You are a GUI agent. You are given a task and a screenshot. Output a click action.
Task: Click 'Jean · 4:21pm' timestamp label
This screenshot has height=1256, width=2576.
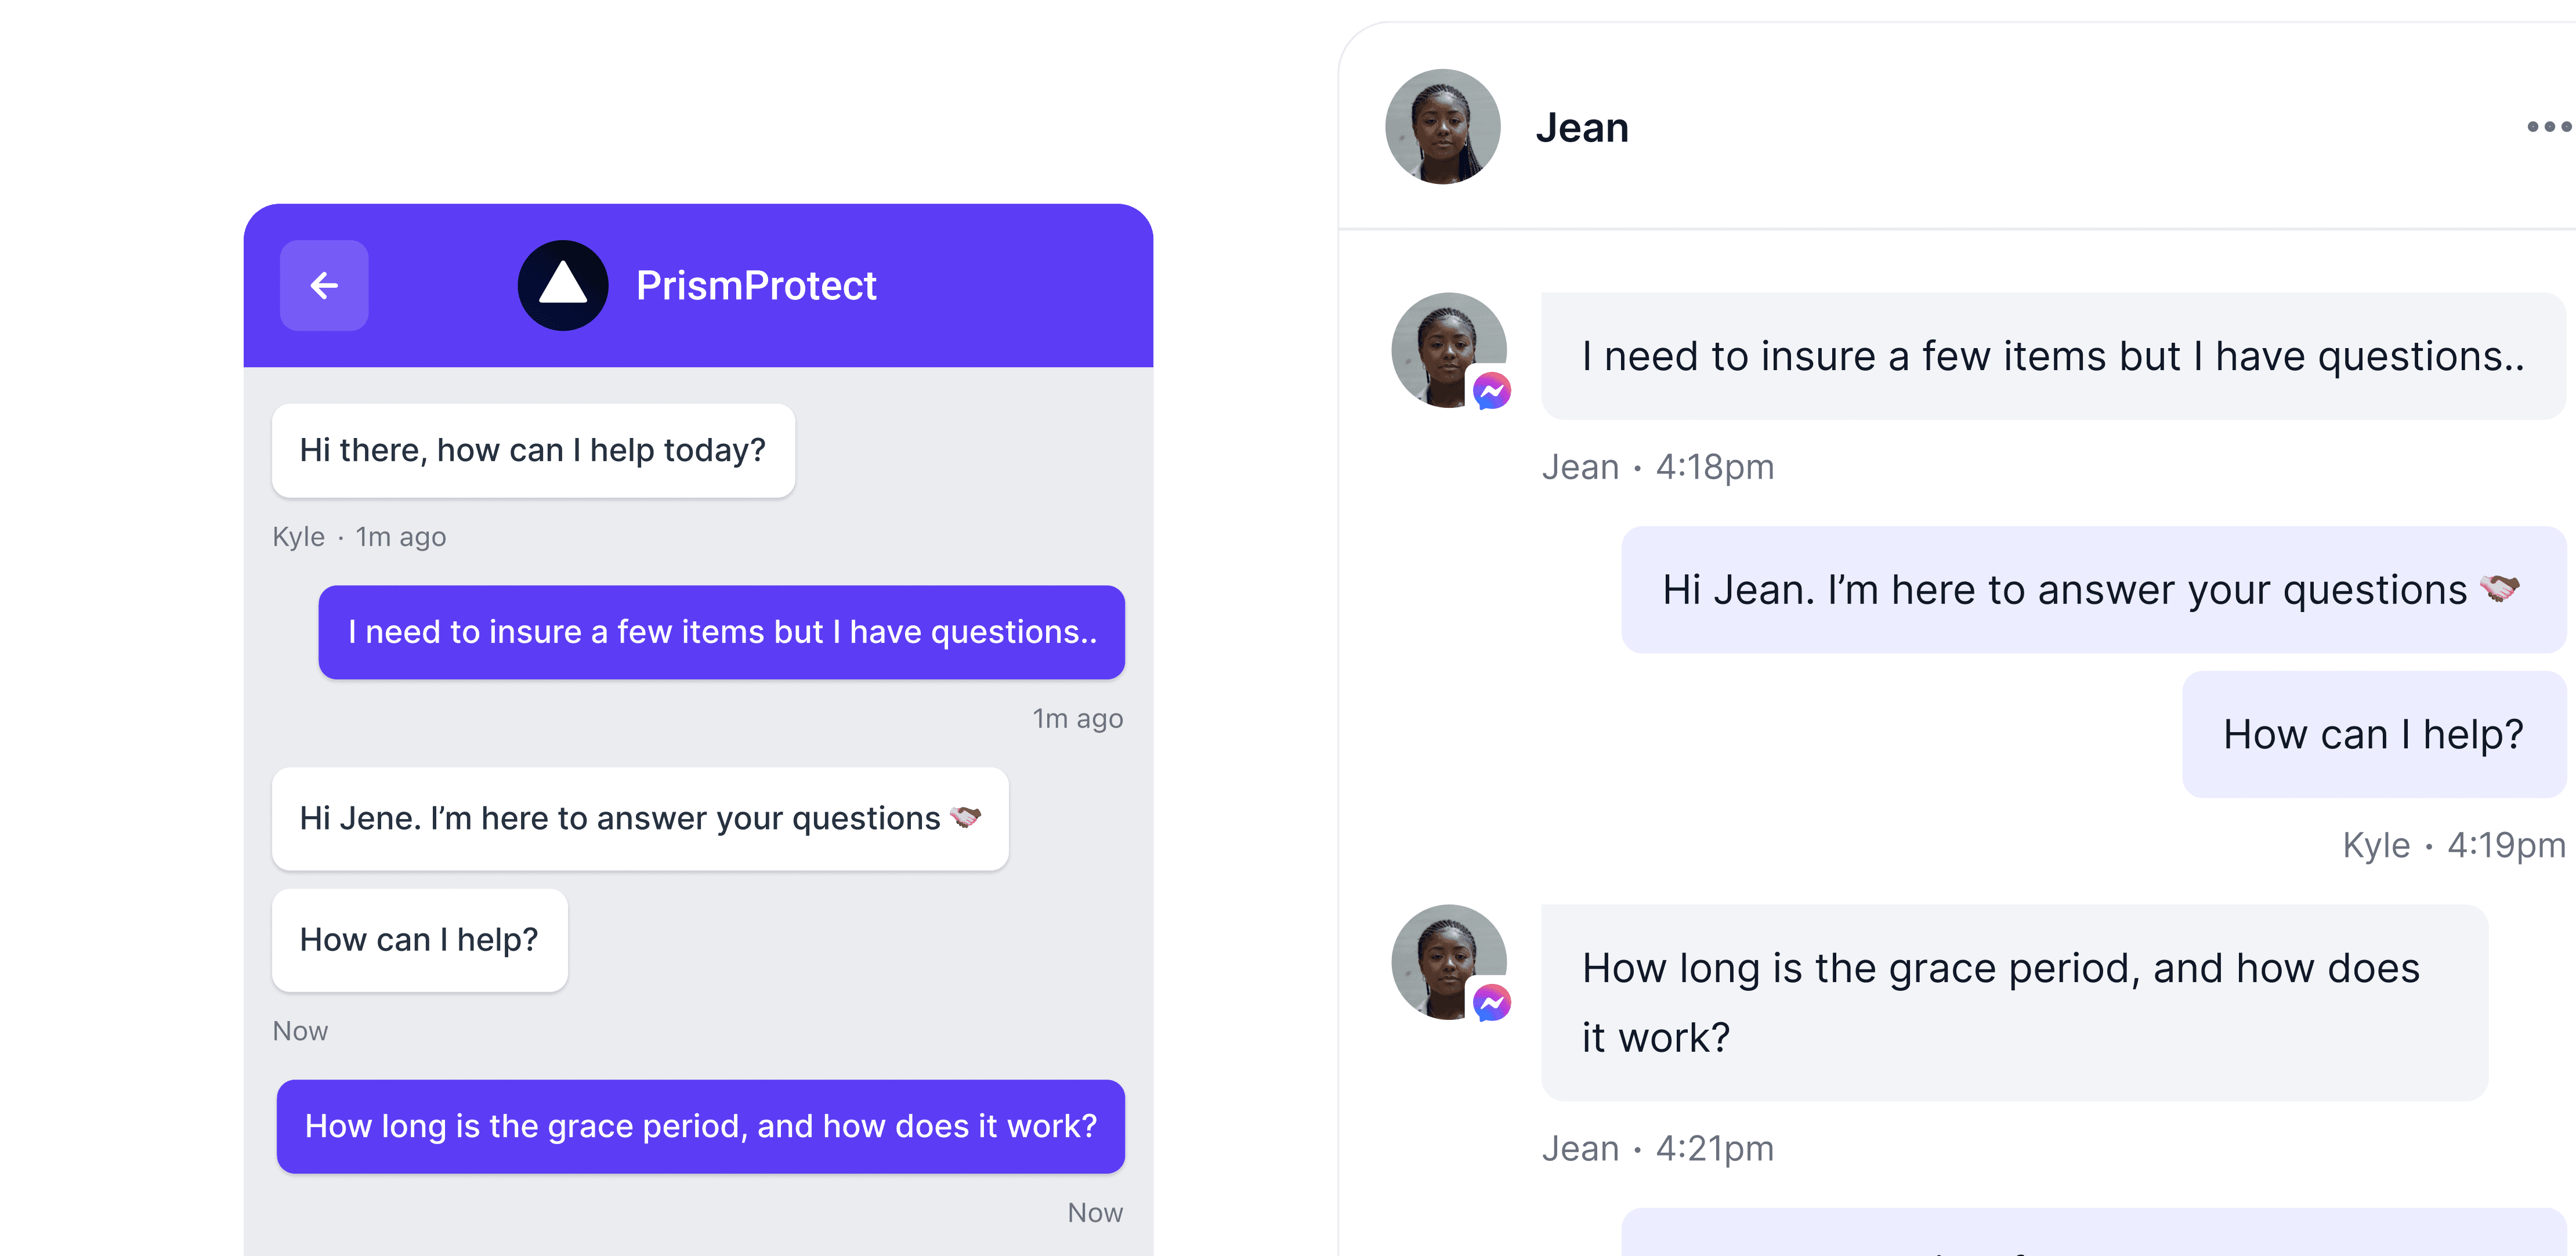[1657, 1149]
